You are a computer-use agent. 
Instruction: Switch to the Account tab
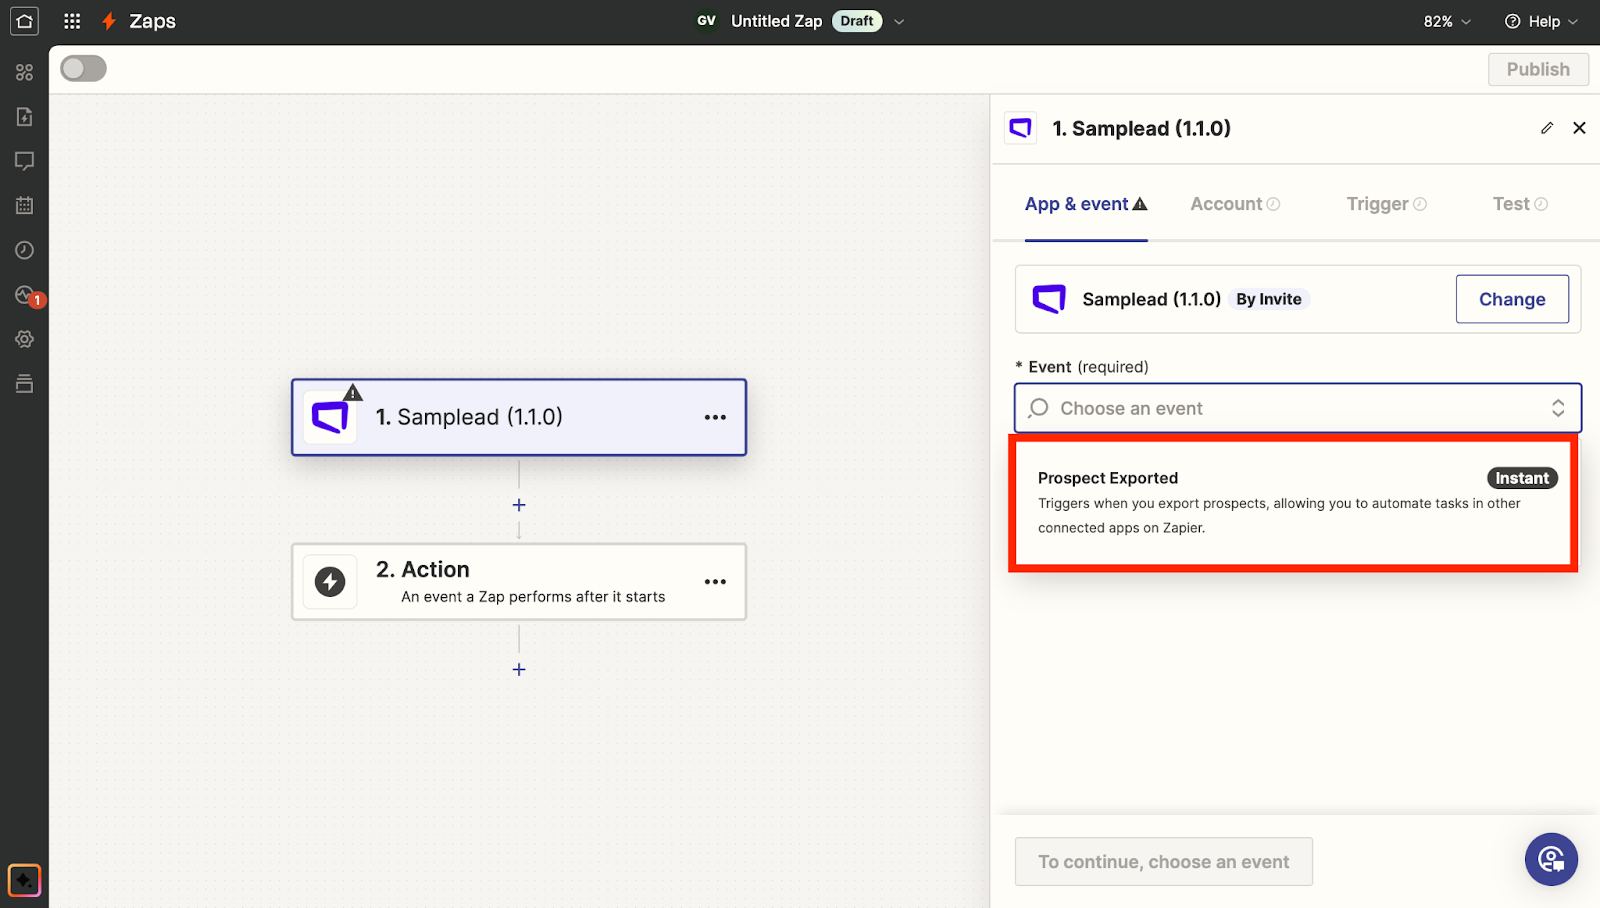(1235, 204)
